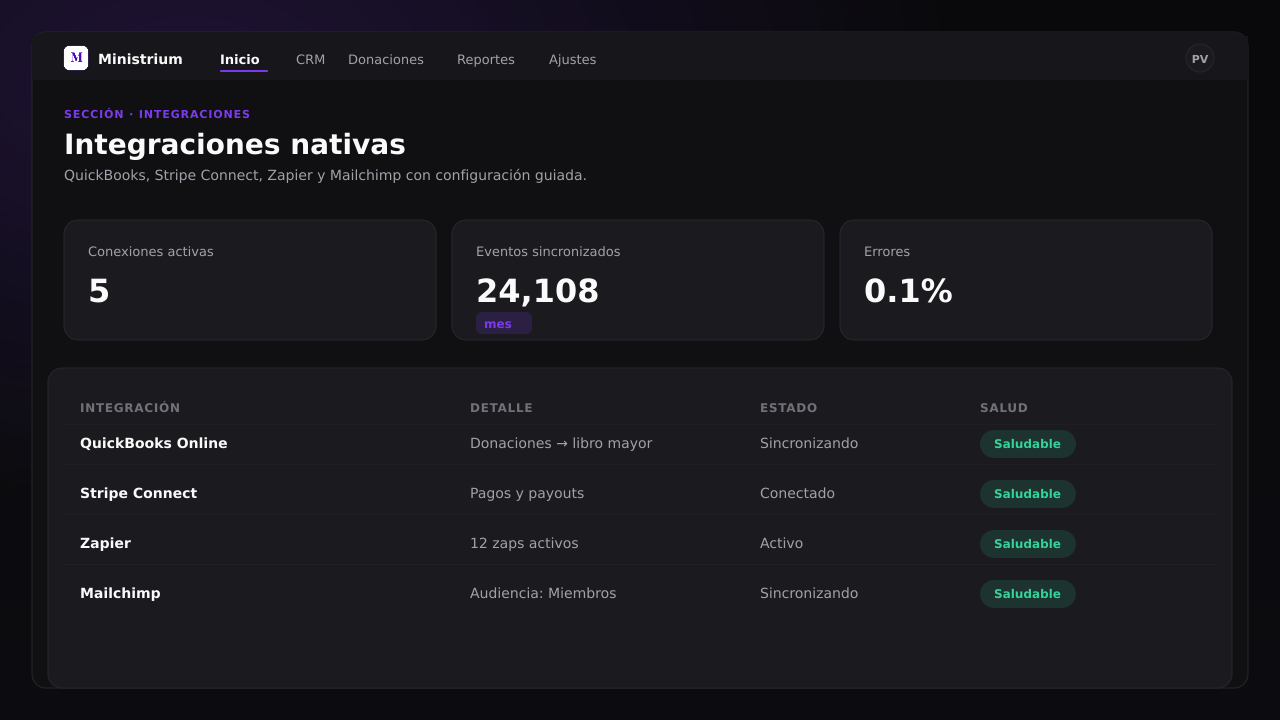Click the Saludable badge for Mailchimp
The width and height of the screenshot is (1280, 720).
(1027, 594)
